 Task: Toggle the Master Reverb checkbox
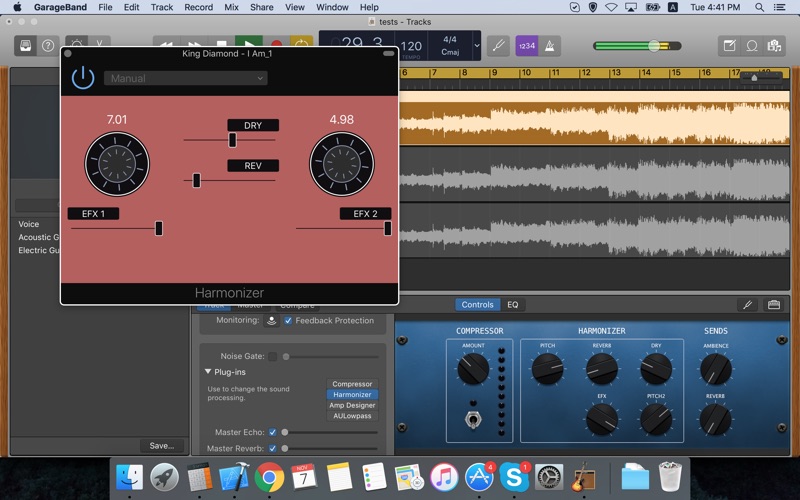(x=272, y=448)
